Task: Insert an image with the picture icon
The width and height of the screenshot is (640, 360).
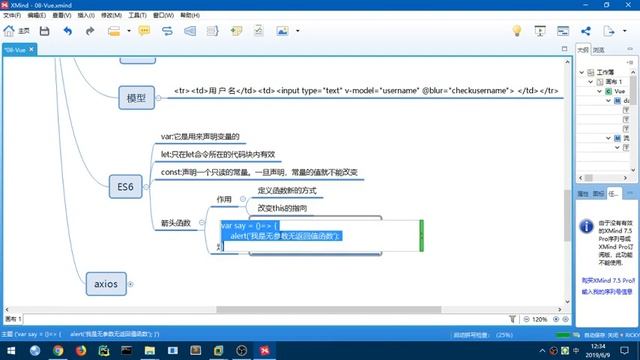Action: pyautogui.click(x=282, y=31)
